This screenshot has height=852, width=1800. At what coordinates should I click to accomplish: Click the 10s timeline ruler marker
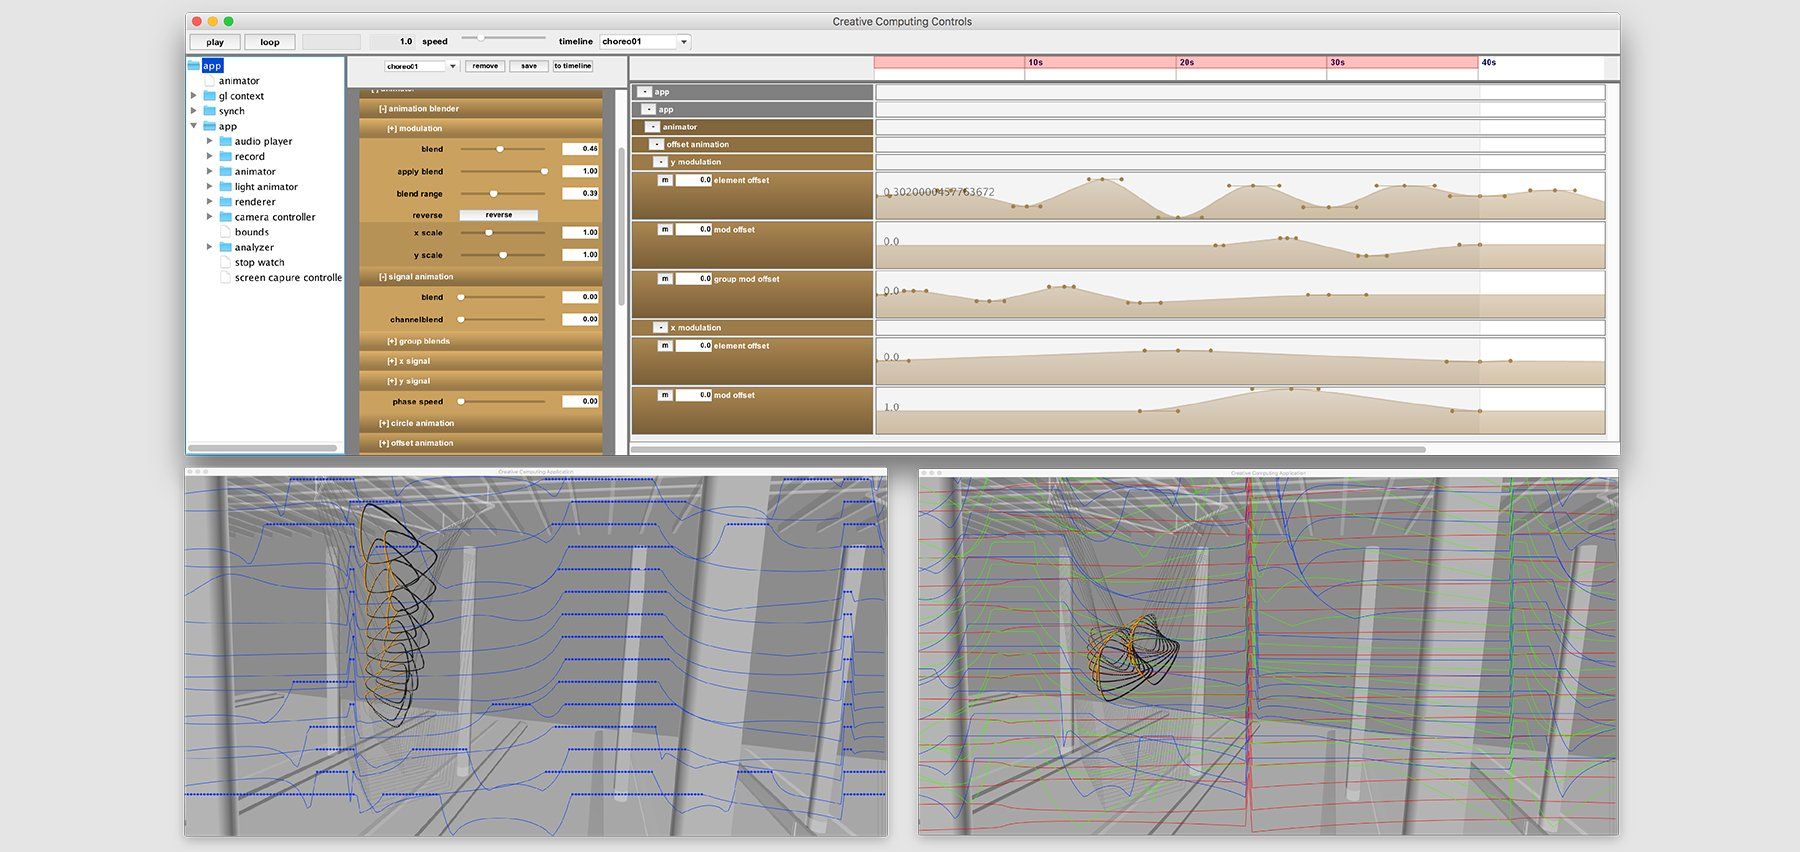point(1036,62)
